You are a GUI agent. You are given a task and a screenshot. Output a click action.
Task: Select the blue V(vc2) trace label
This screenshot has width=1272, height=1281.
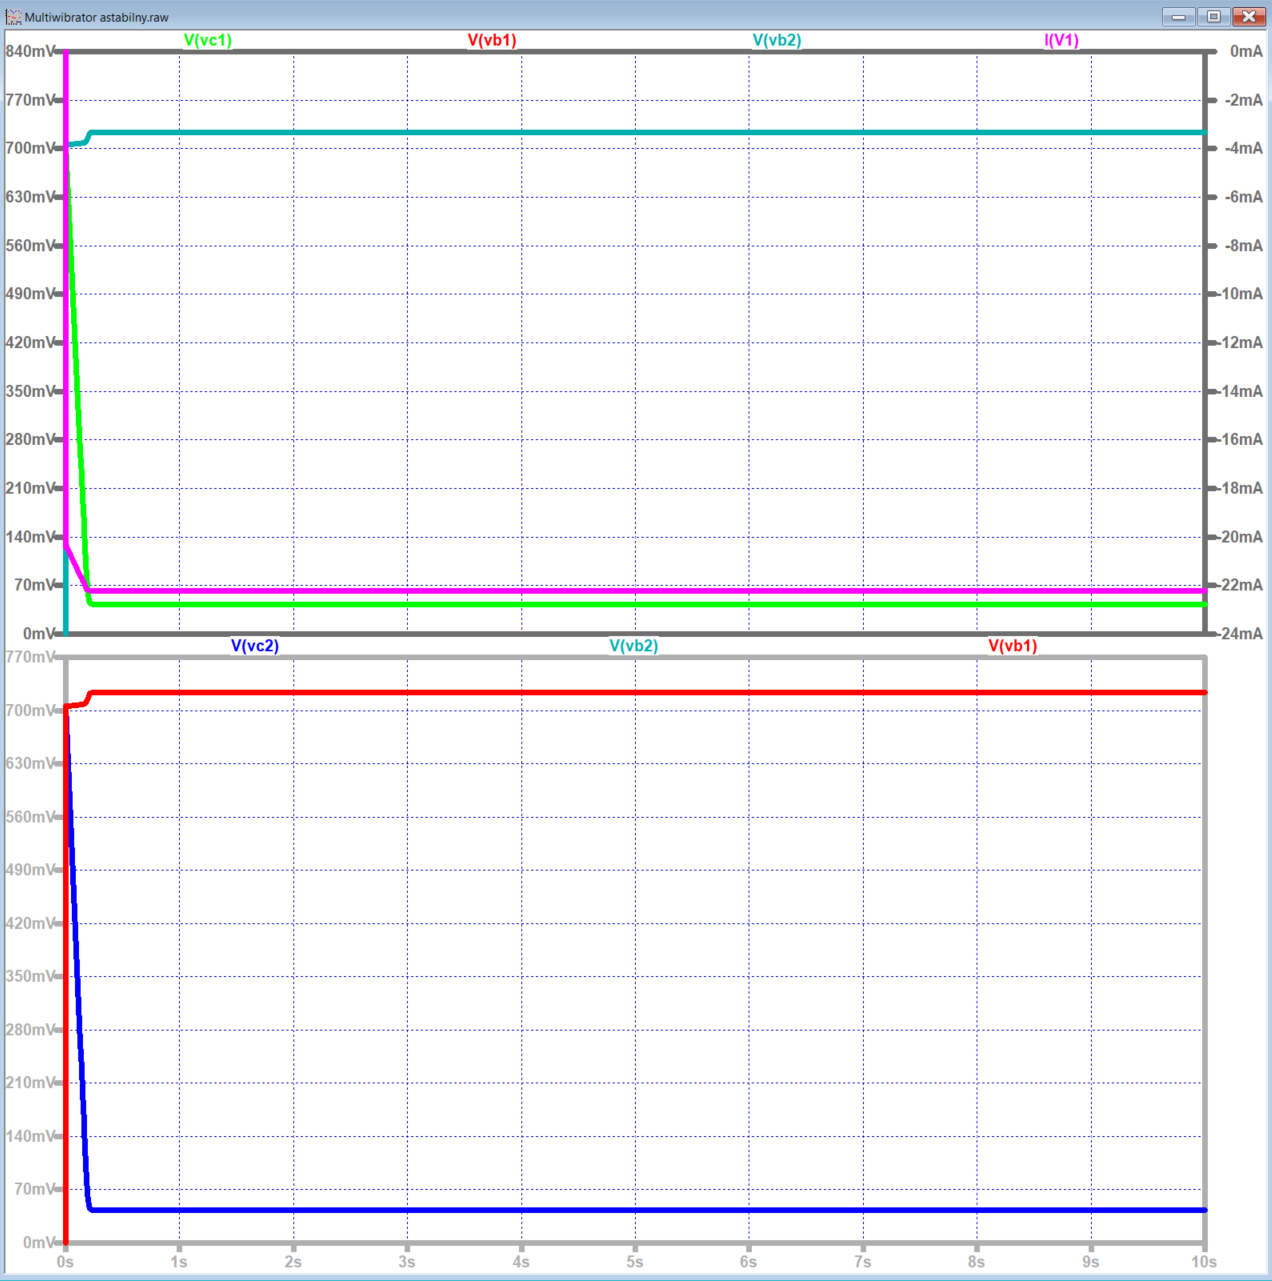(x=255, y=646)
